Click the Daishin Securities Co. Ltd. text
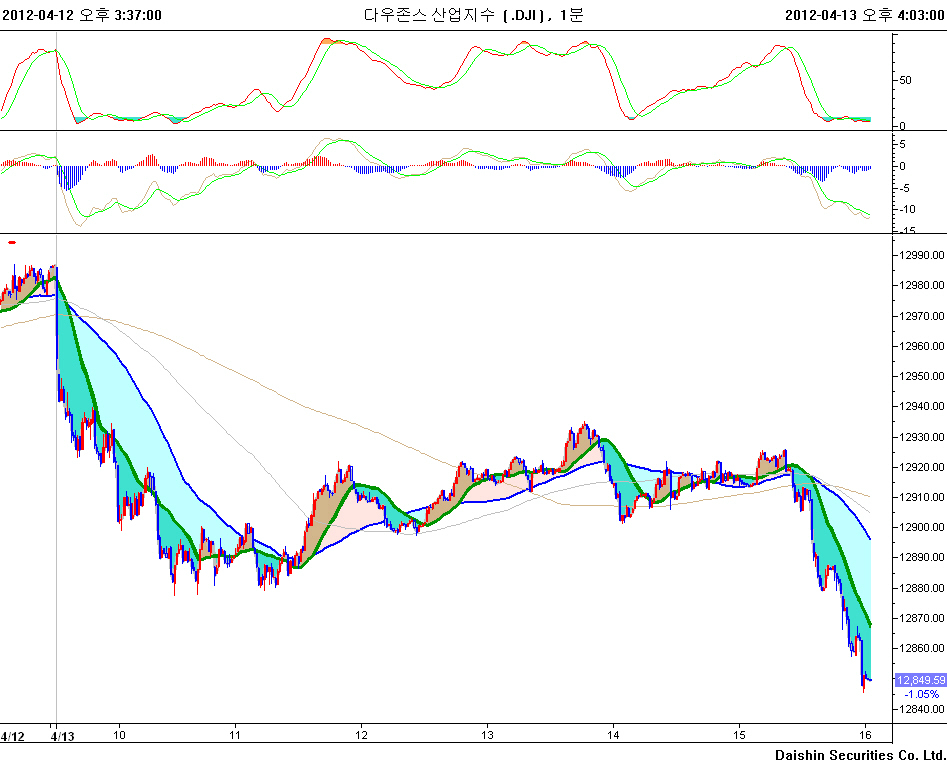 pyautogui.click(x=859, y=754)
